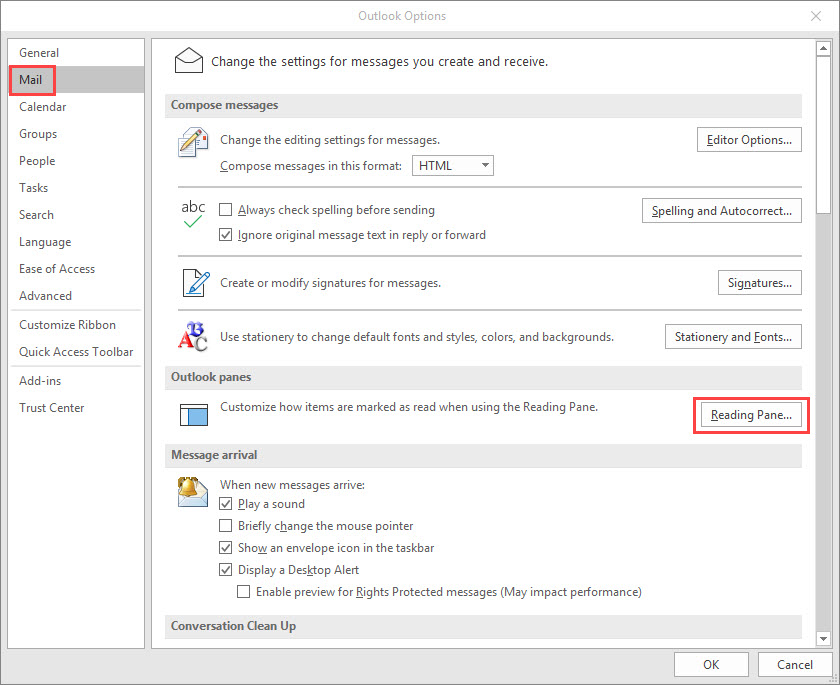840x685 pixels.
Task: Click the 'When new messages arrive:' label
Action: pos(292,485)
